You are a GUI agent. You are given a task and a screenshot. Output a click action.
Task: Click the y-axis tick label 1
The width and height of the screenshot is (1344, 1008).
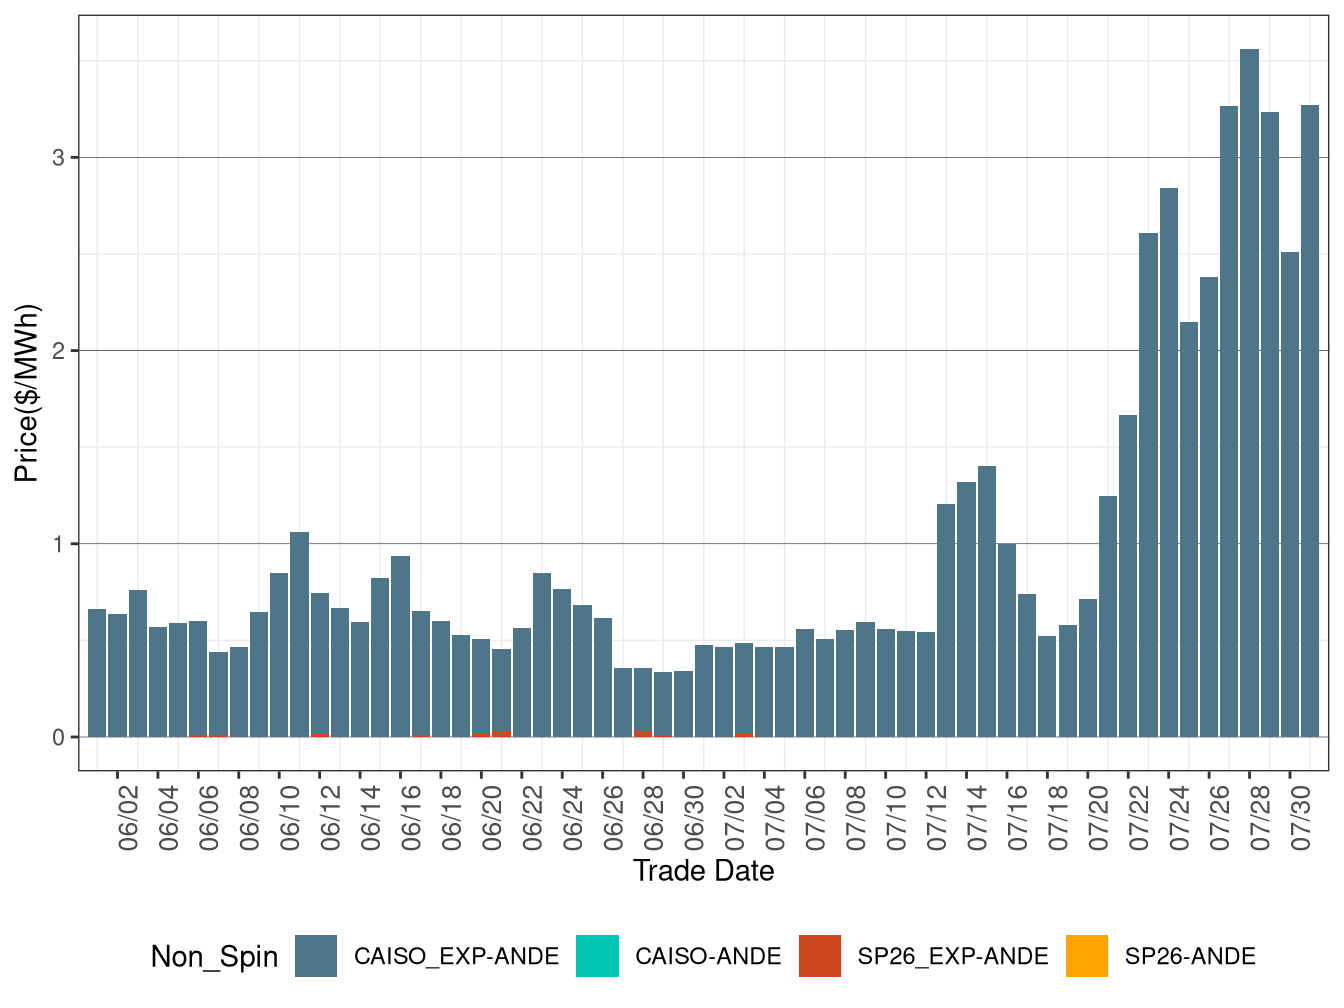(58, 544)
